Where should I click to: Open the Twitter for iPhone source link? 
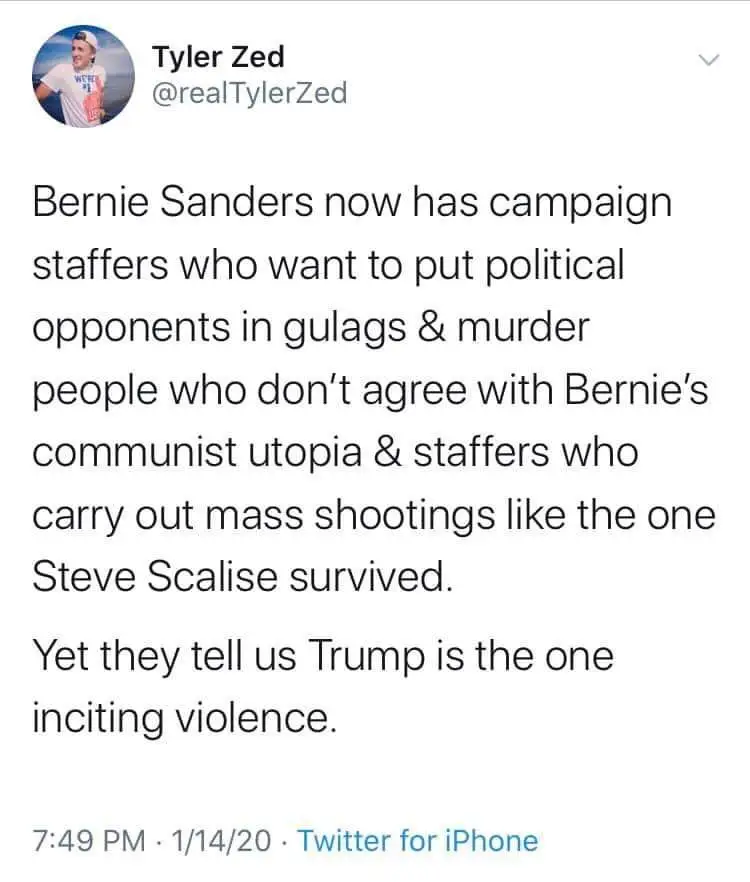click(x=418, y=841)
